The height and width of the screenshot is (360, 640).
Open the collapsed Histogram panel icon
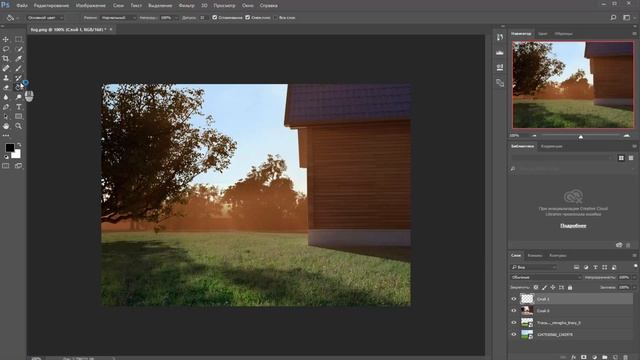pyautogui.click(x=500, y=52)
